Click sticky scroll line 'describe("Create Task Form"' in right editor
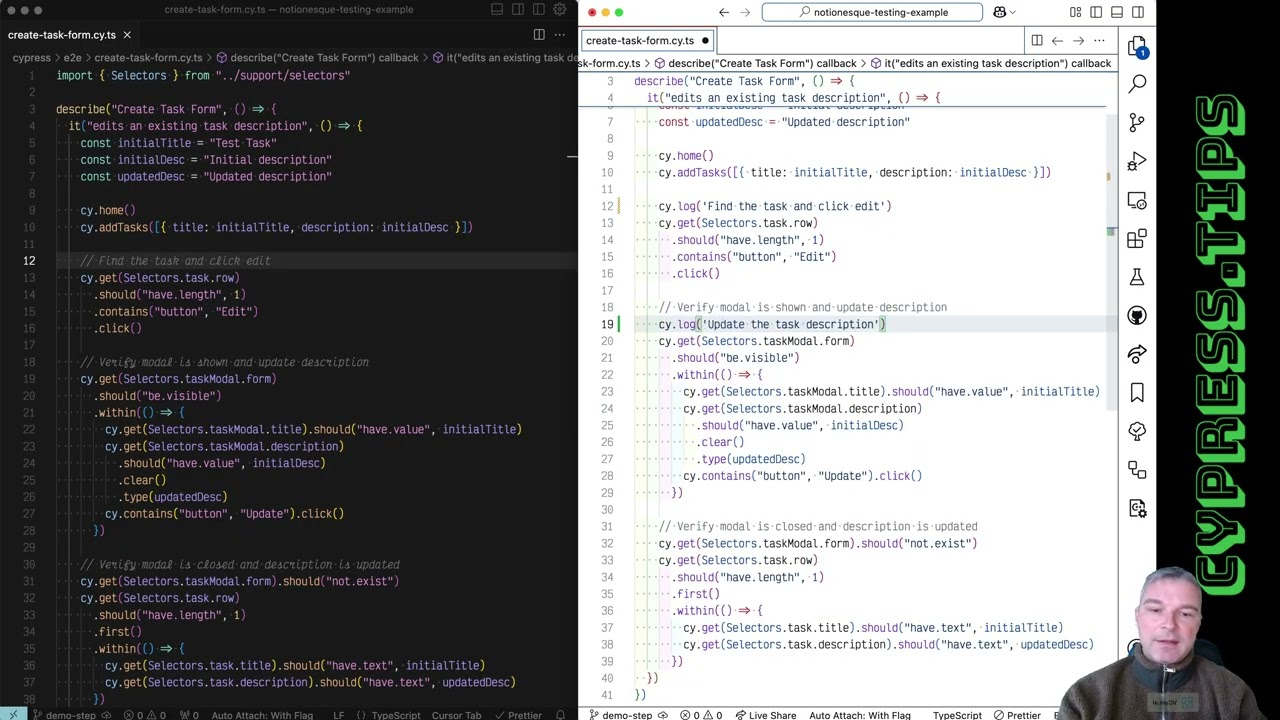This screenshot has height=720, width=1280. coord(744,81)
